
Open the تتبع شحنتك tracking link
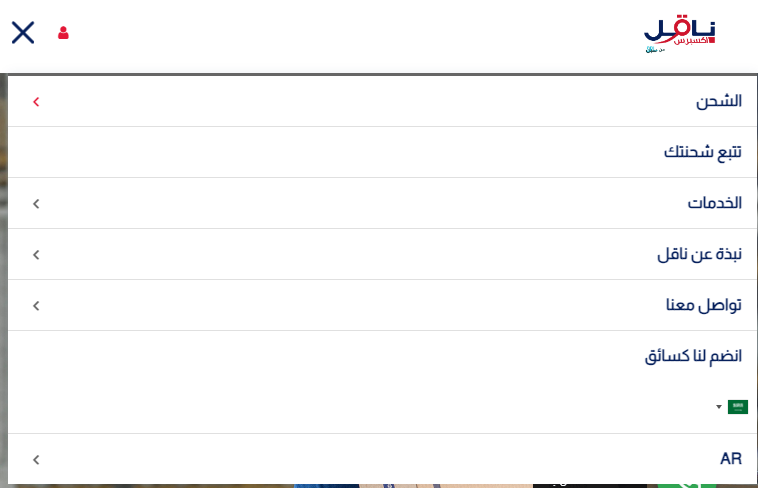tap(703, 152)
